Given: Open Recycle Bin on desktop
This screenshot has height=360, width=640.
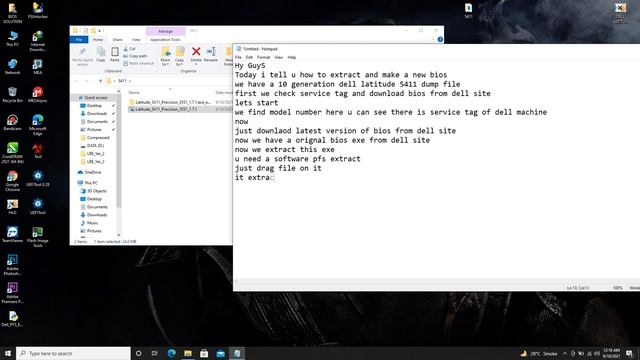Looking at the screenshot, I should point(12,94).
